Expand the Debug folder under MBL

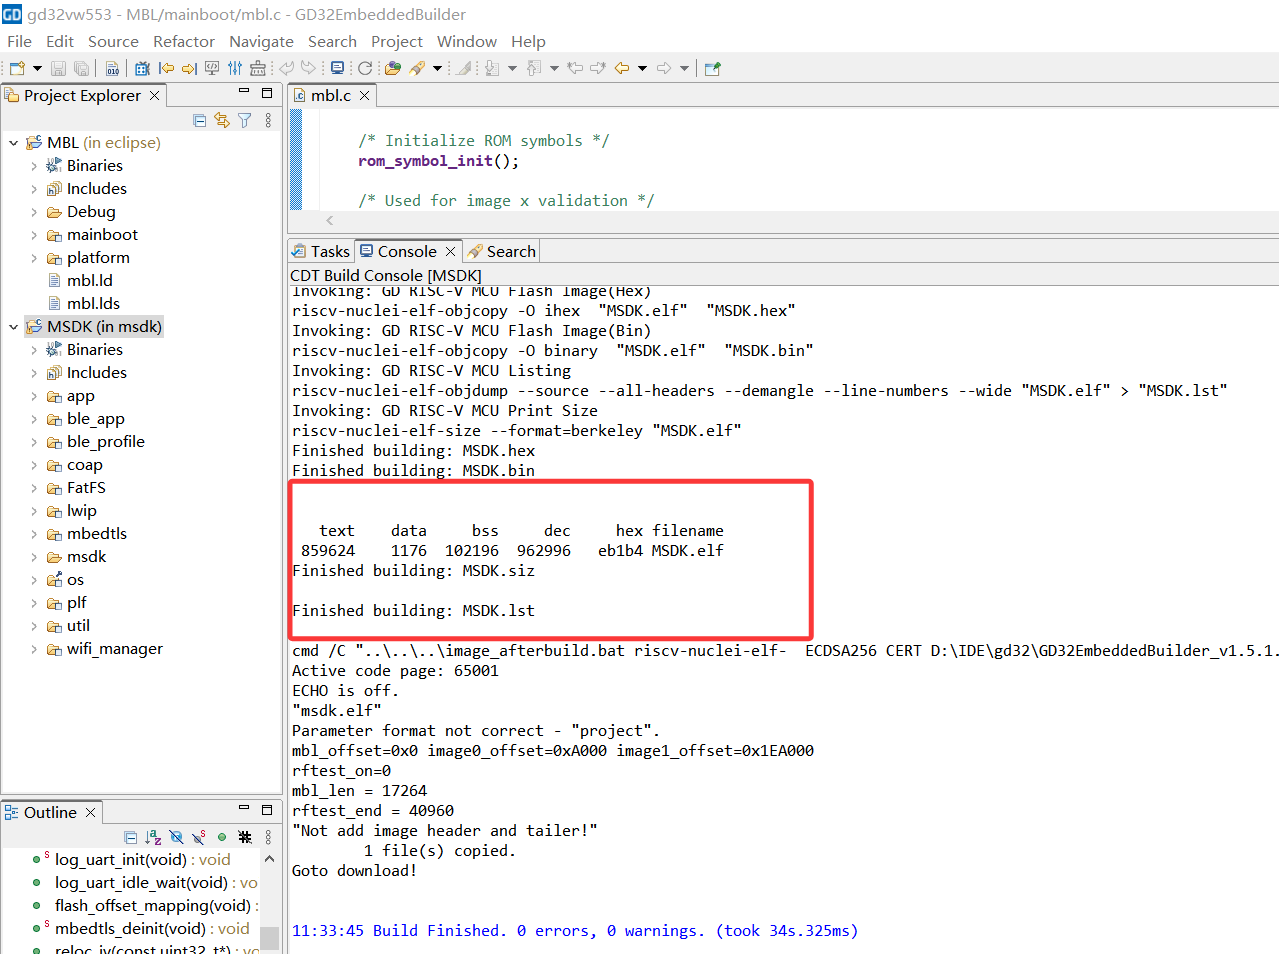(x=34, y=212)
